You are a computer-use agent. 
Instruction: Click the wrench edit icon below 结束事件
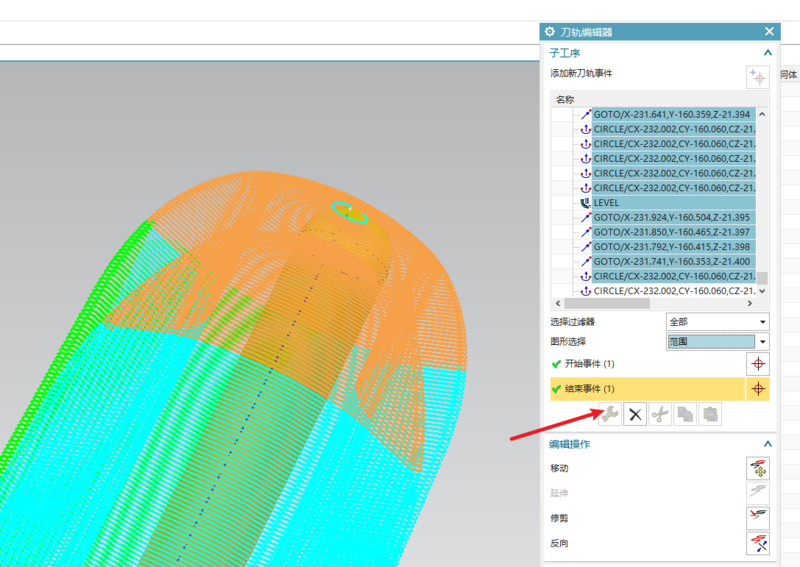tap(609, 414)
